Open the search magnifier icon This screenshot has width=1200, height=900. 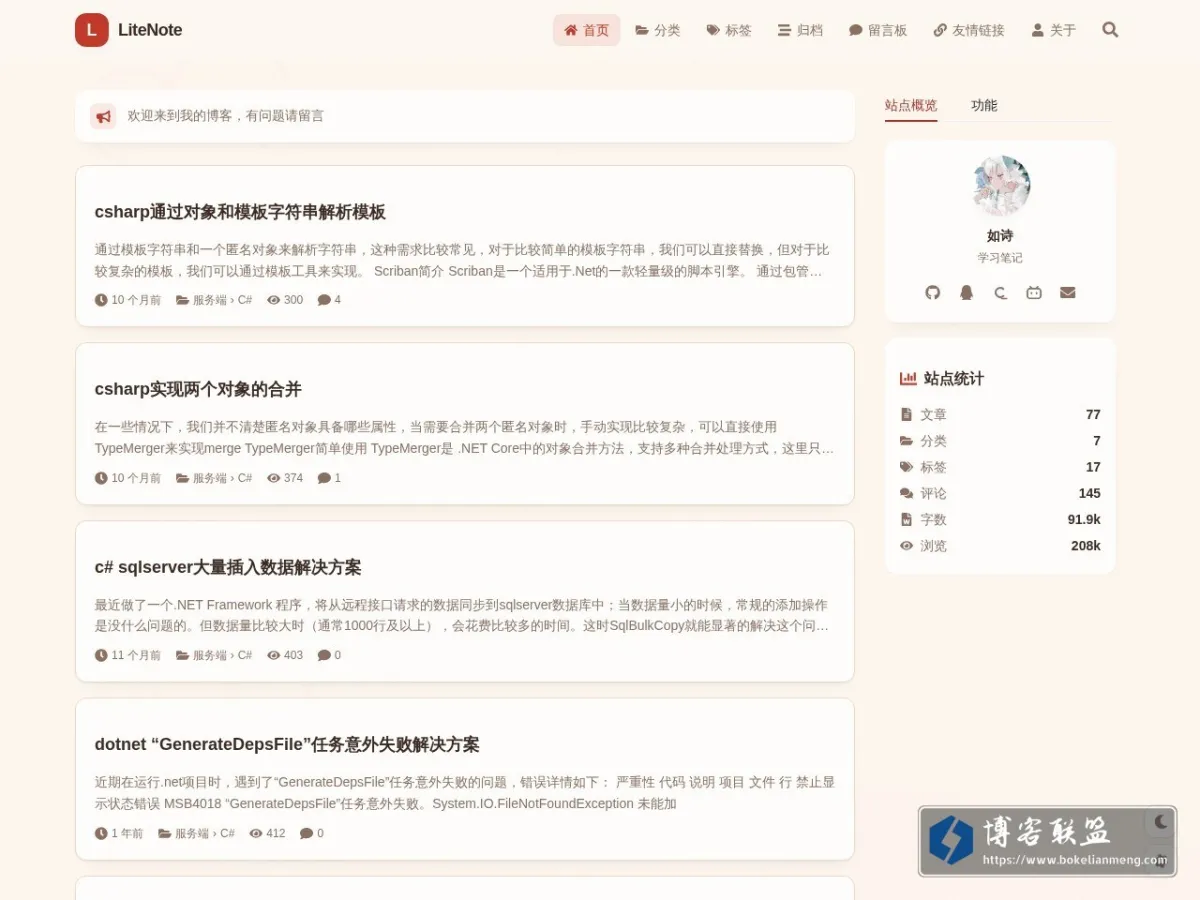coord(1110,30)
